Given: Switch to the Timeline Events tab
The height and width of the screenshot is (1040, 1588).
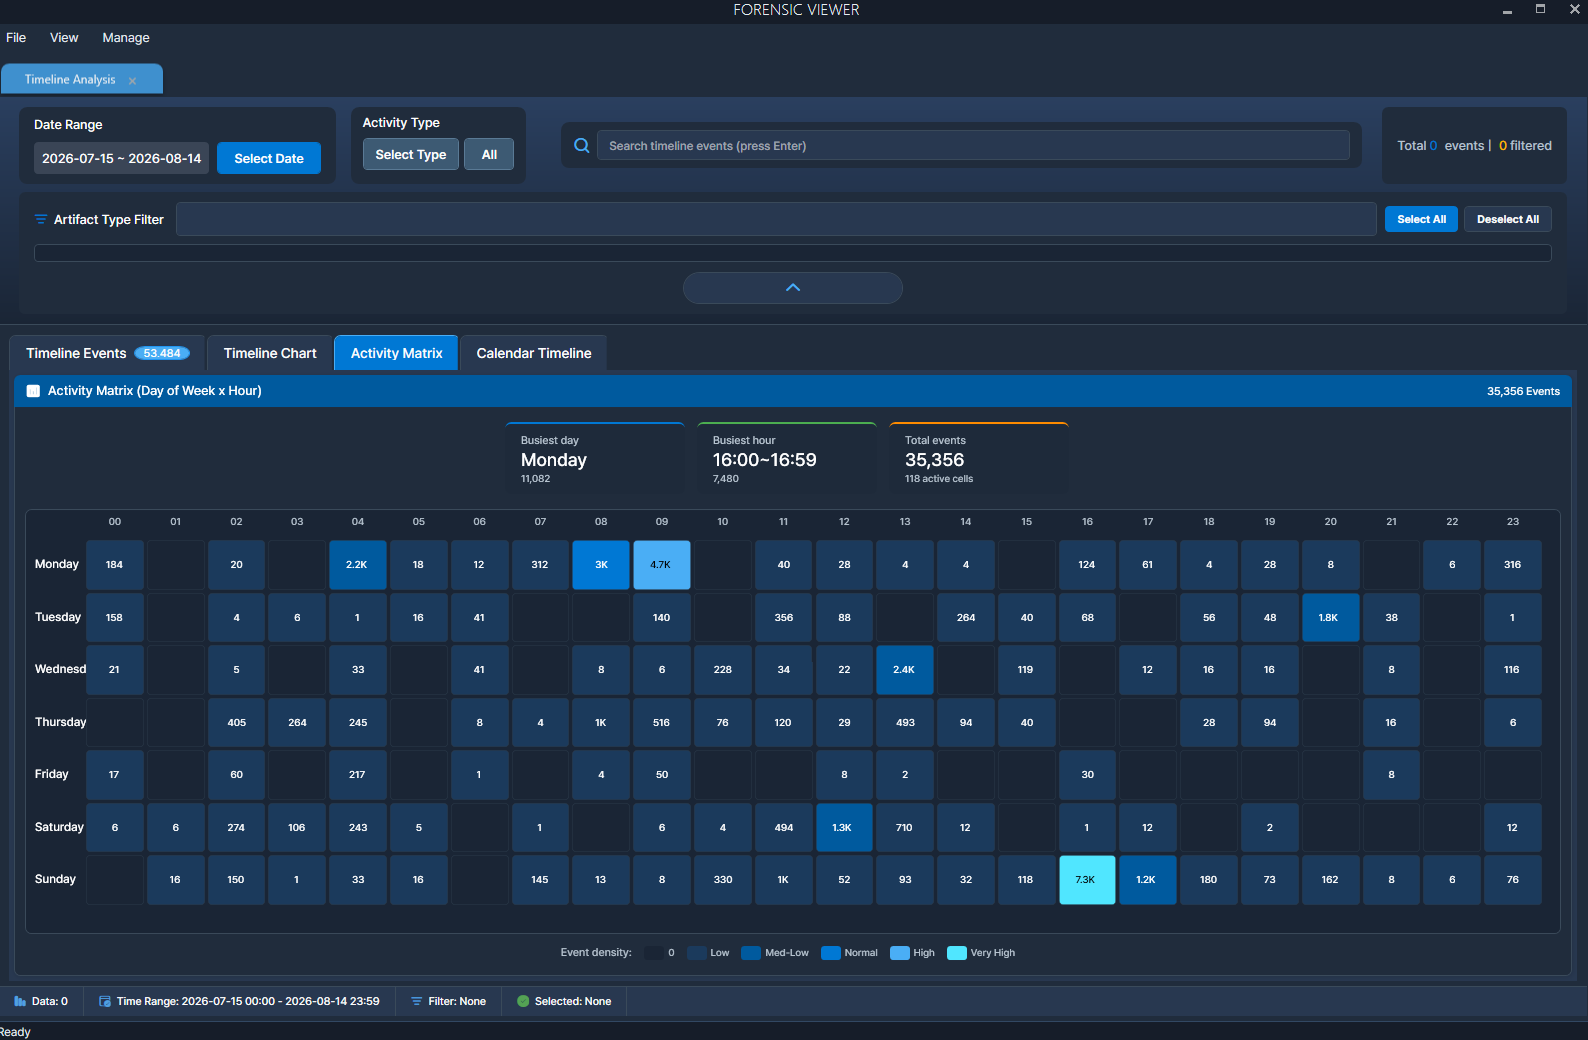Looking at the screenshot, I should pyautogui.click(x=107, y=353).
